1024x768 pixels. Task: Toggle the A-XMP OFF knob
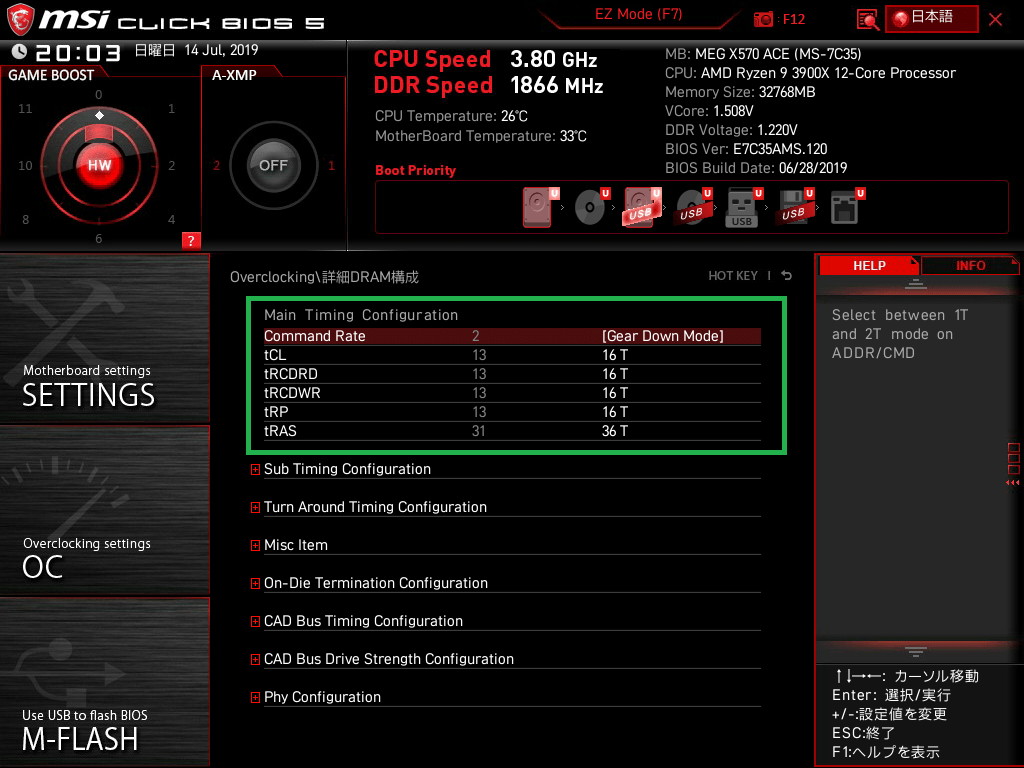(273, 165)
